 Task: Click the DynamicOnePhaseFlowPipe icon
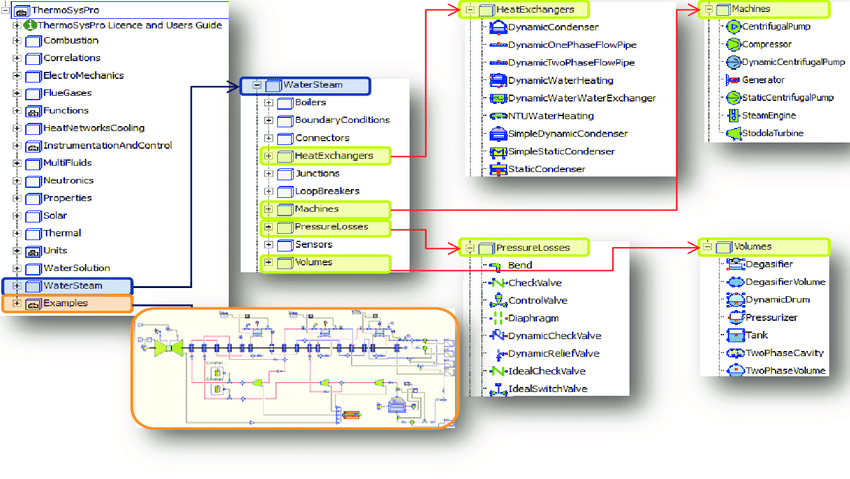(498, 45)
